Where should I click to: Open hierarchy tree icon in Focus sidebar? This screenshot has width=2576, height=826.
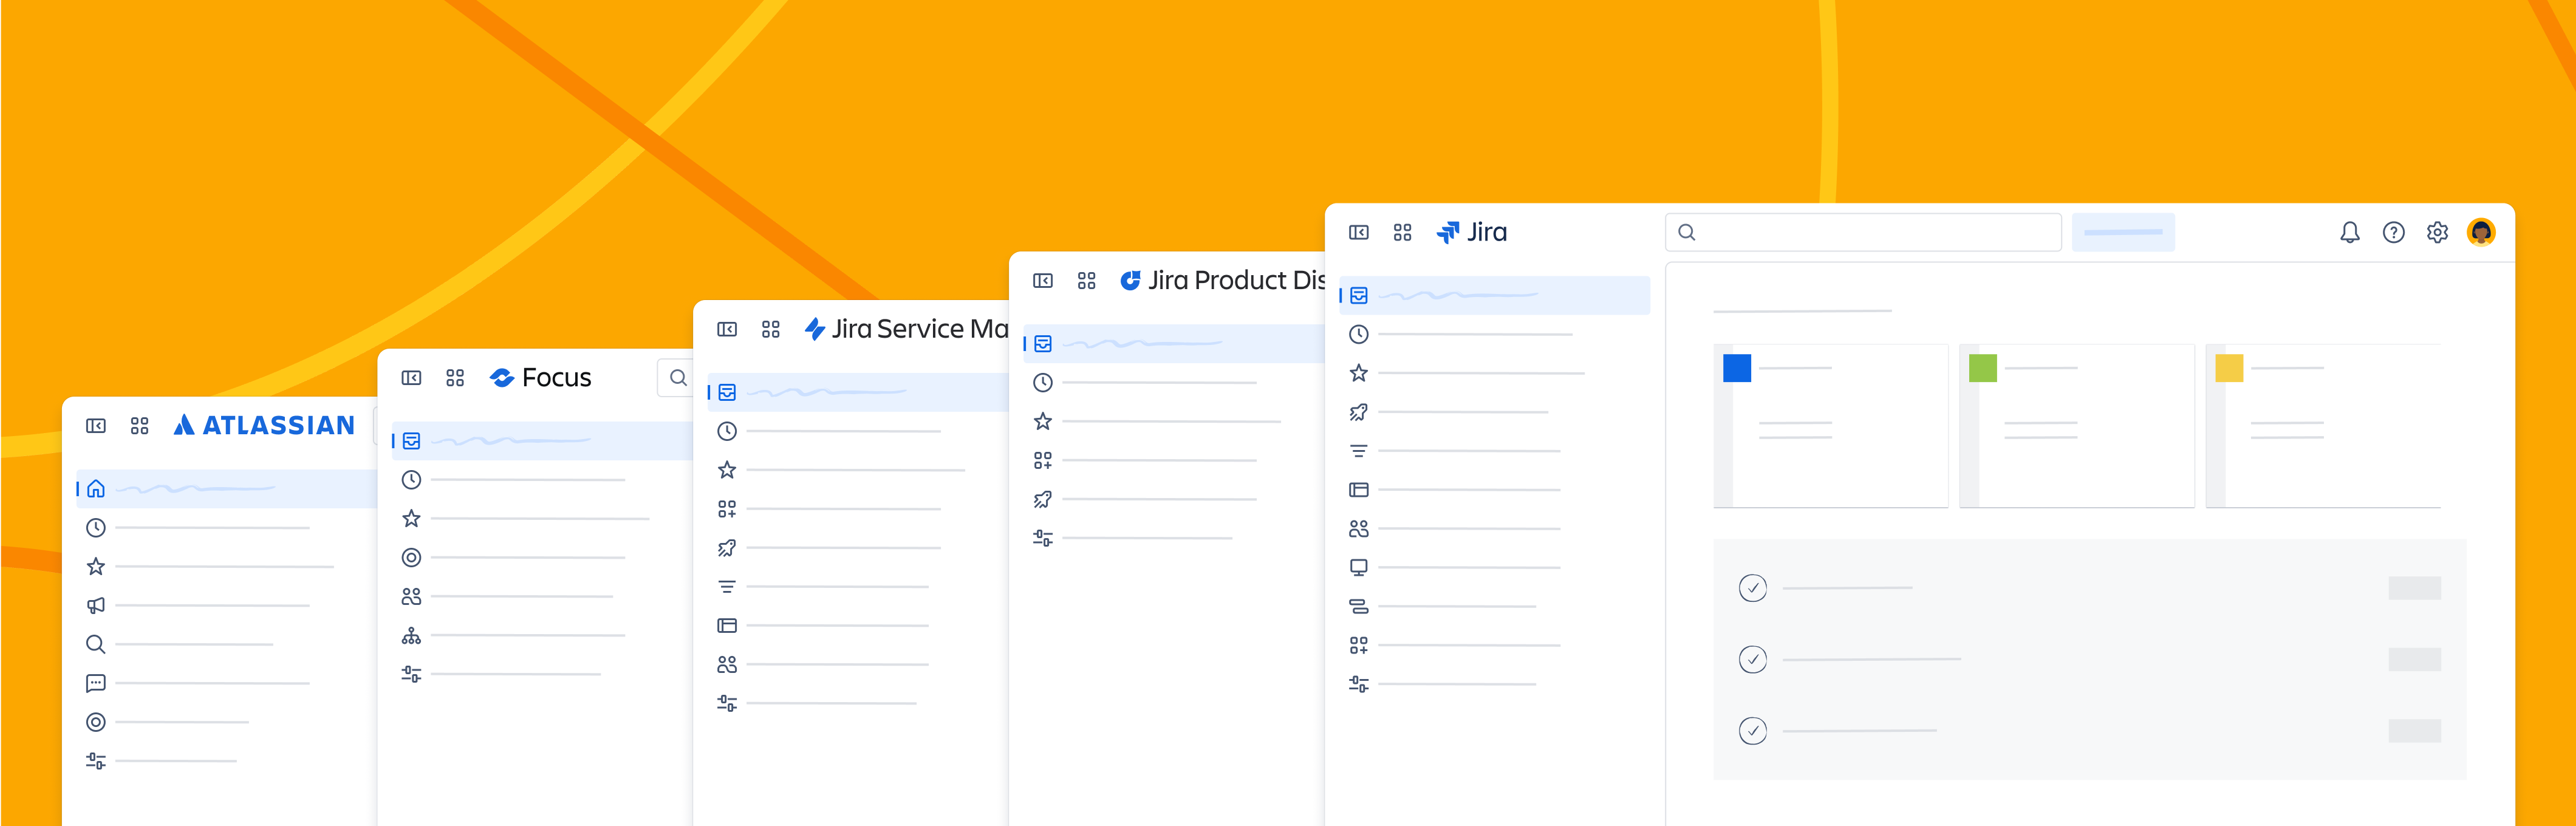(411, 635)
